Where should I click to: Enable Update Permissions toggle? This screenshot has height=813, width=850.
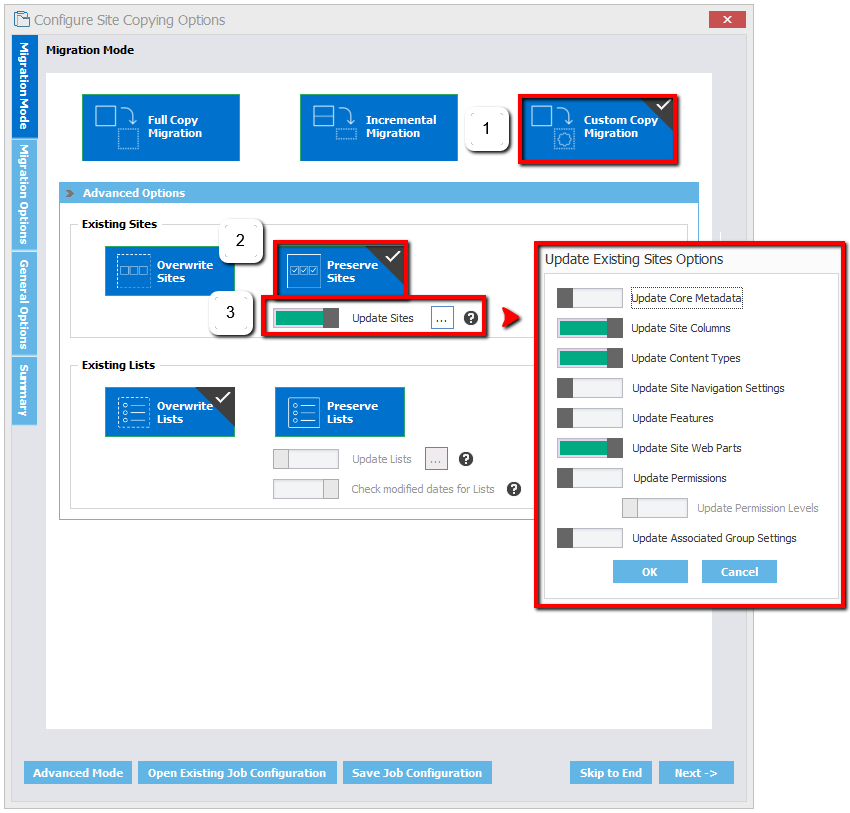pos(590,478)
